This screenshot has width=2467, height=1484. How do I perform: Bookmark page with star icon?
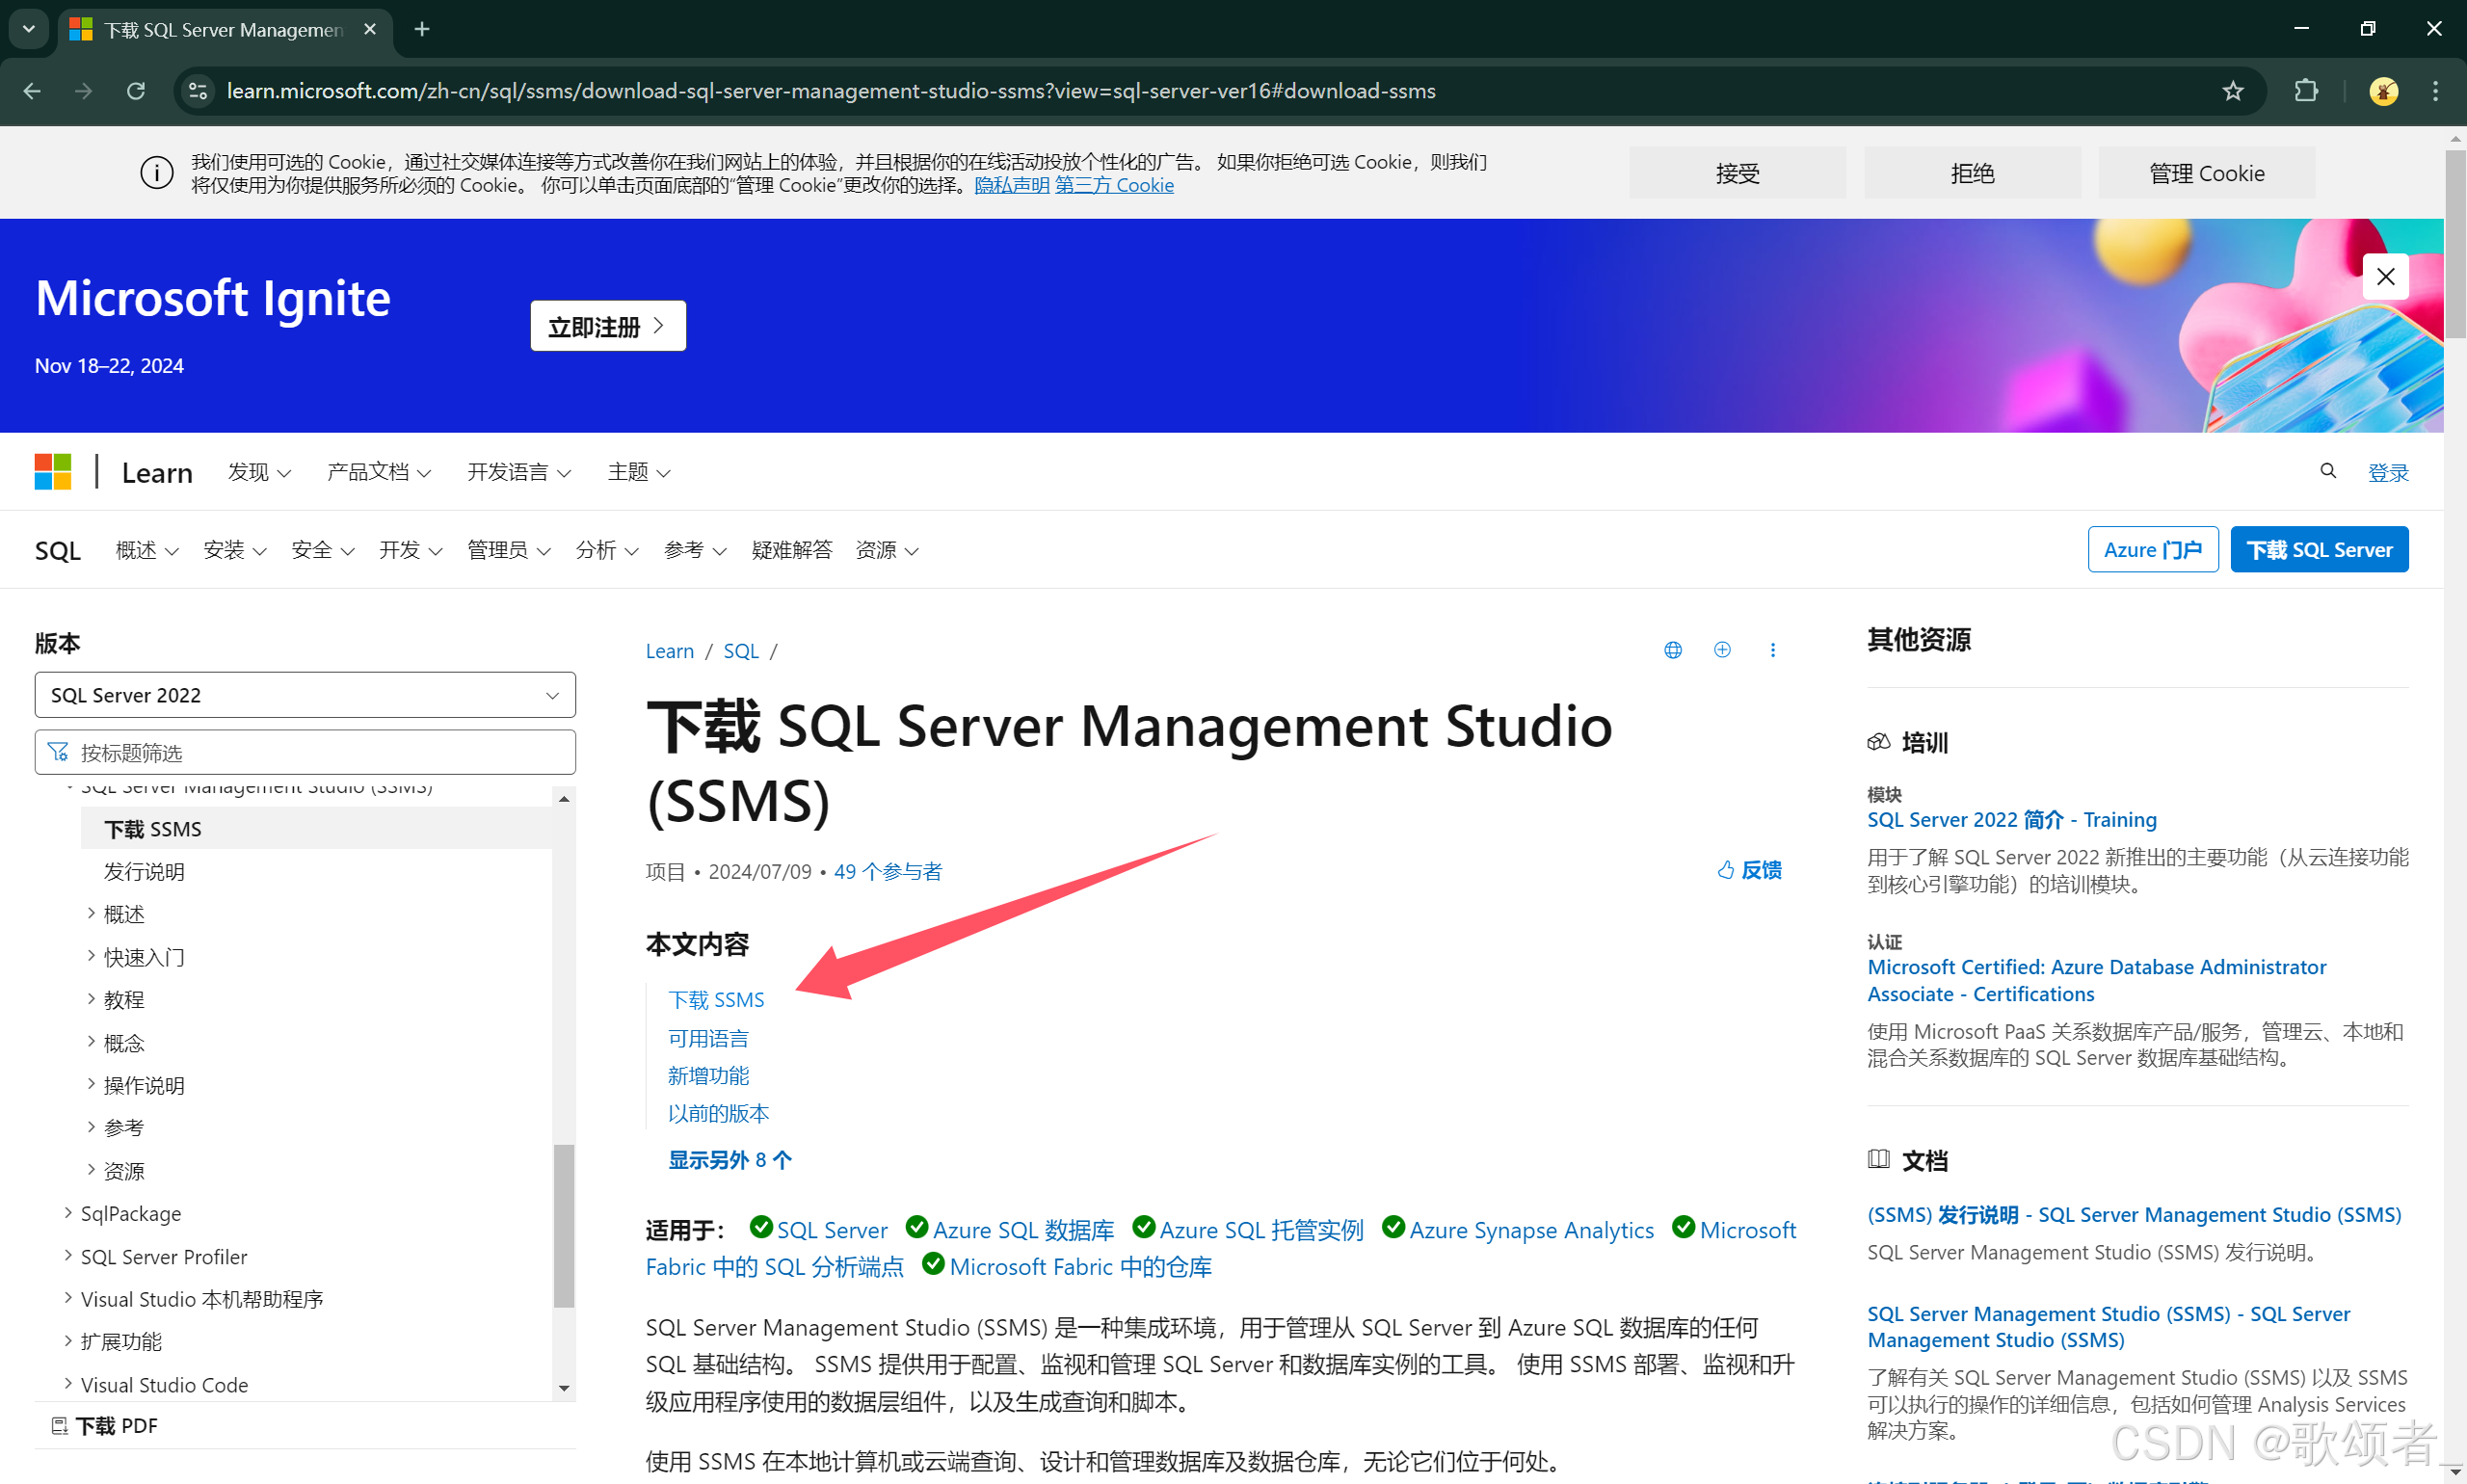[2232, 91]
